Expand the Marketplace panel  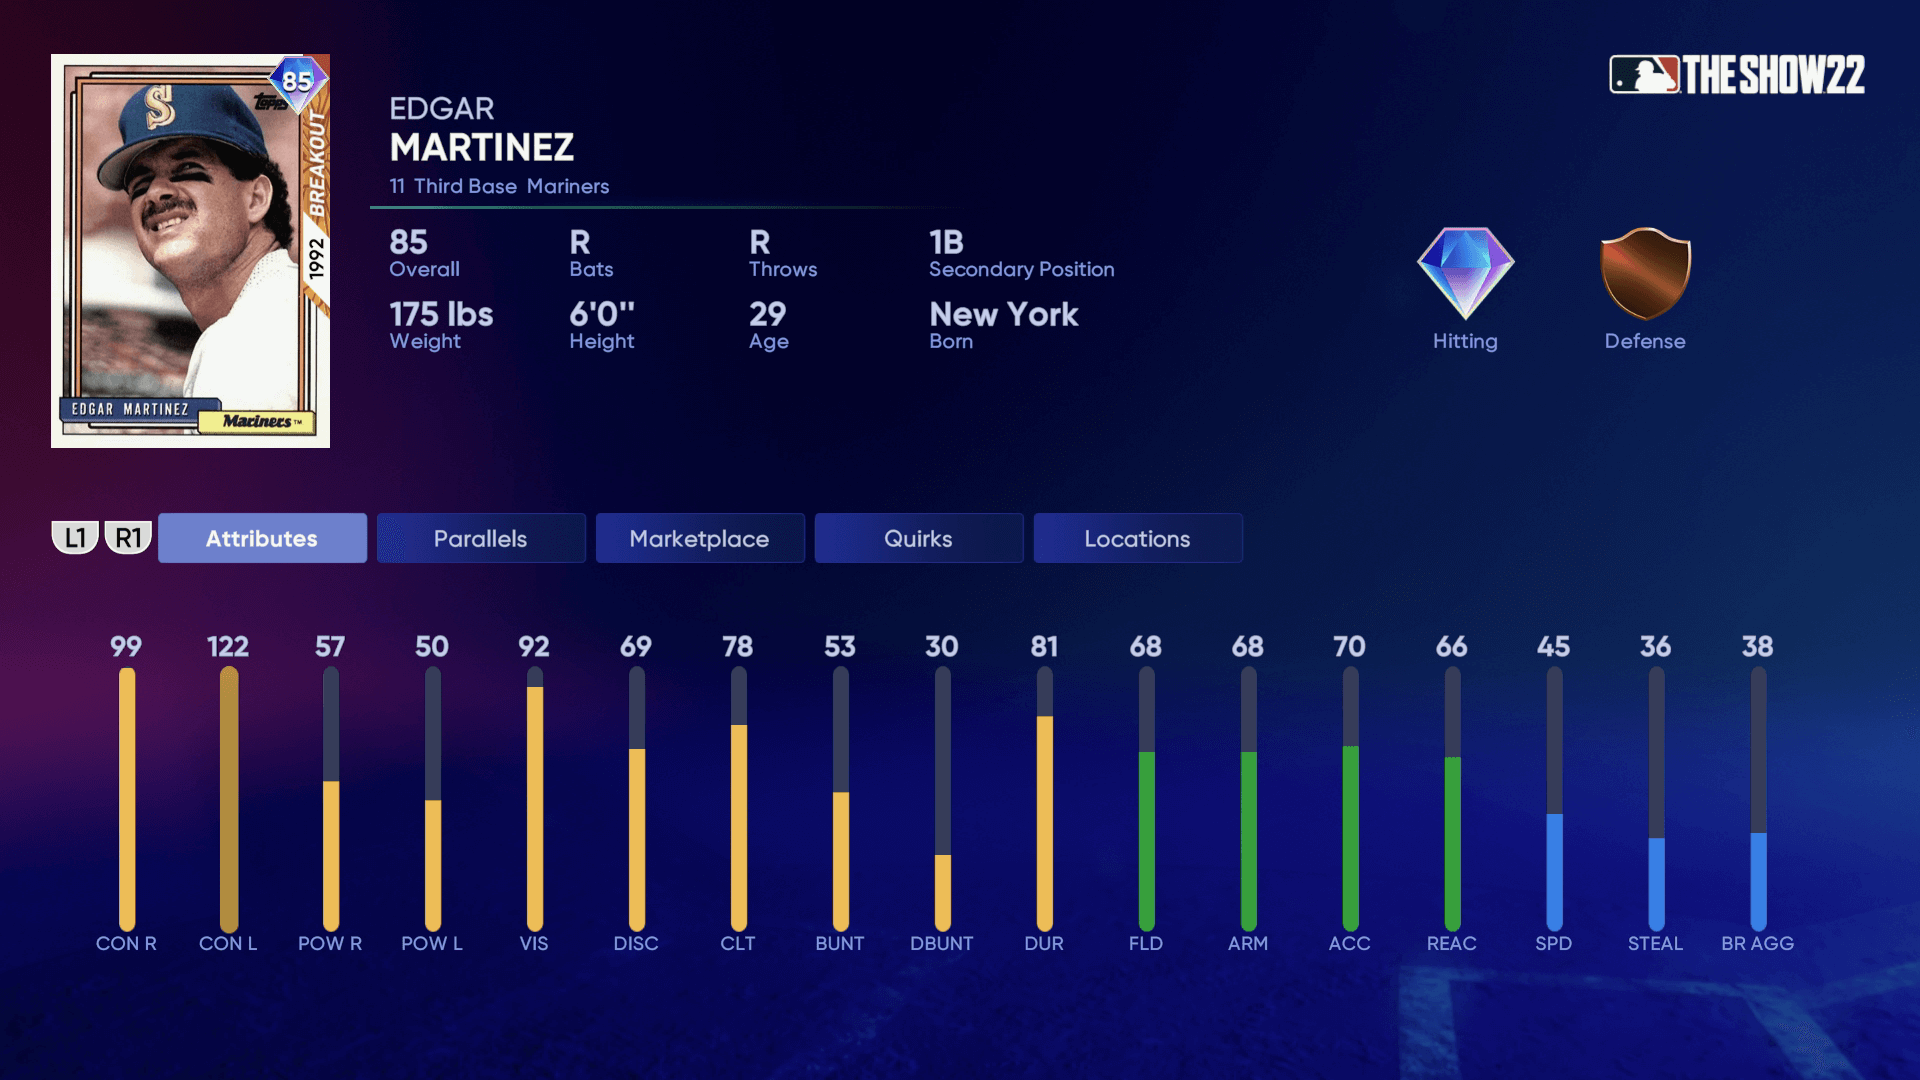pos(700,537)
